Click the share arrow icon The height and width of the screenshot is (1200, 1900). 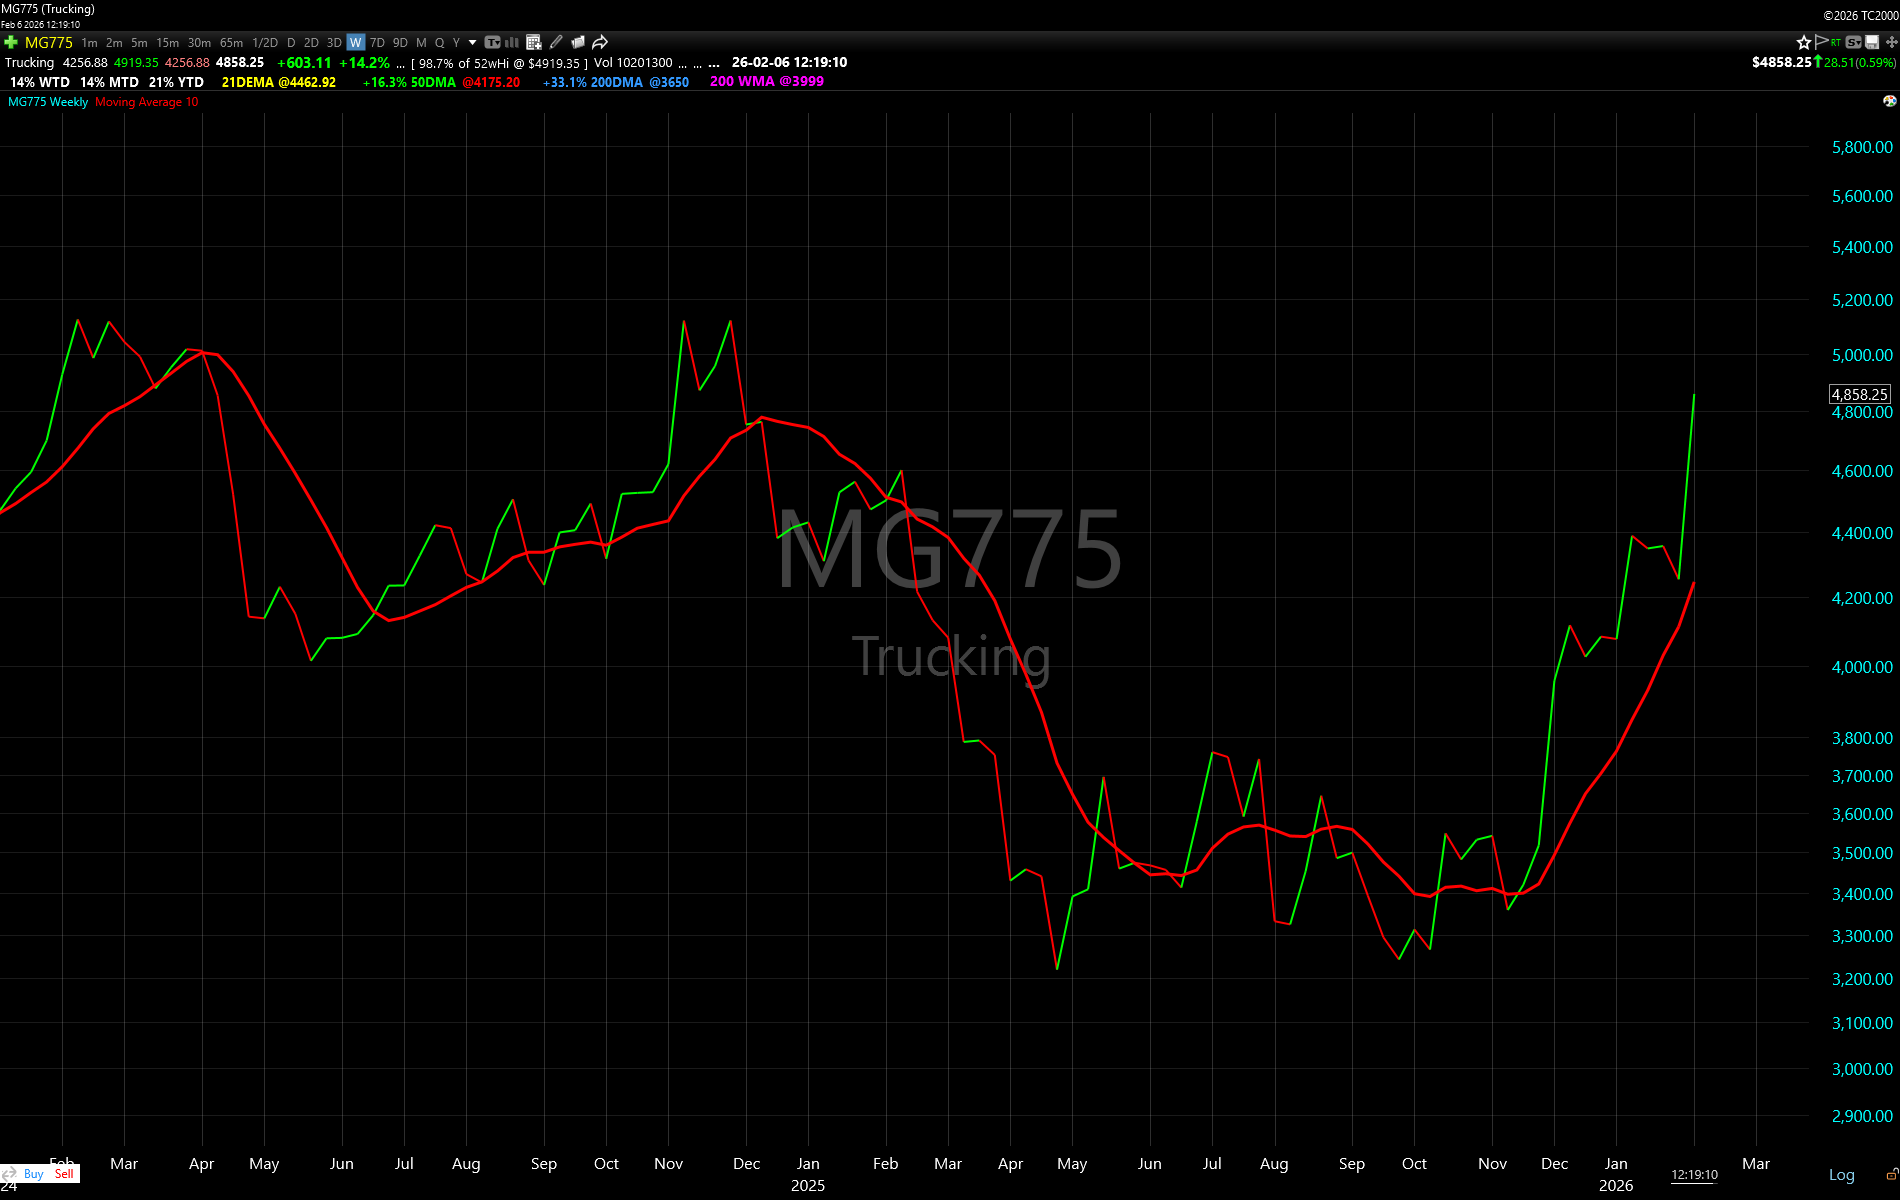pos(600,42)
